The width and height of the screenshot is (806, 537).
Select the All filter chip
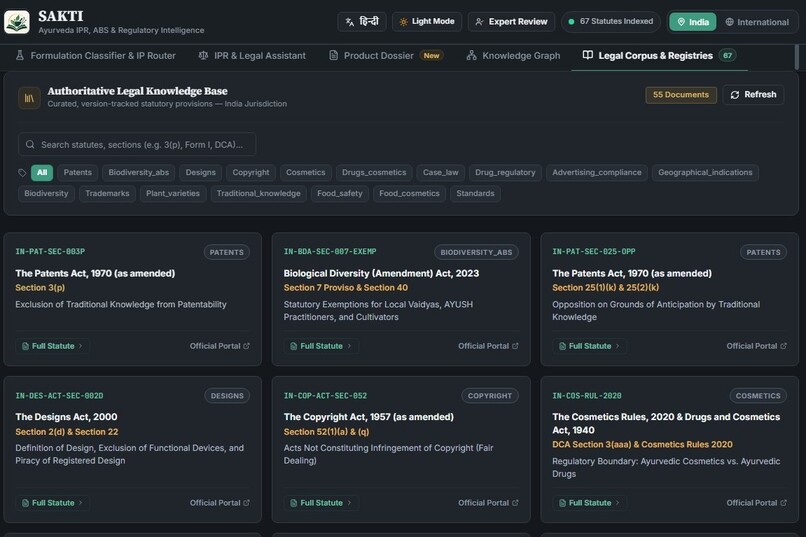point(42,173)
